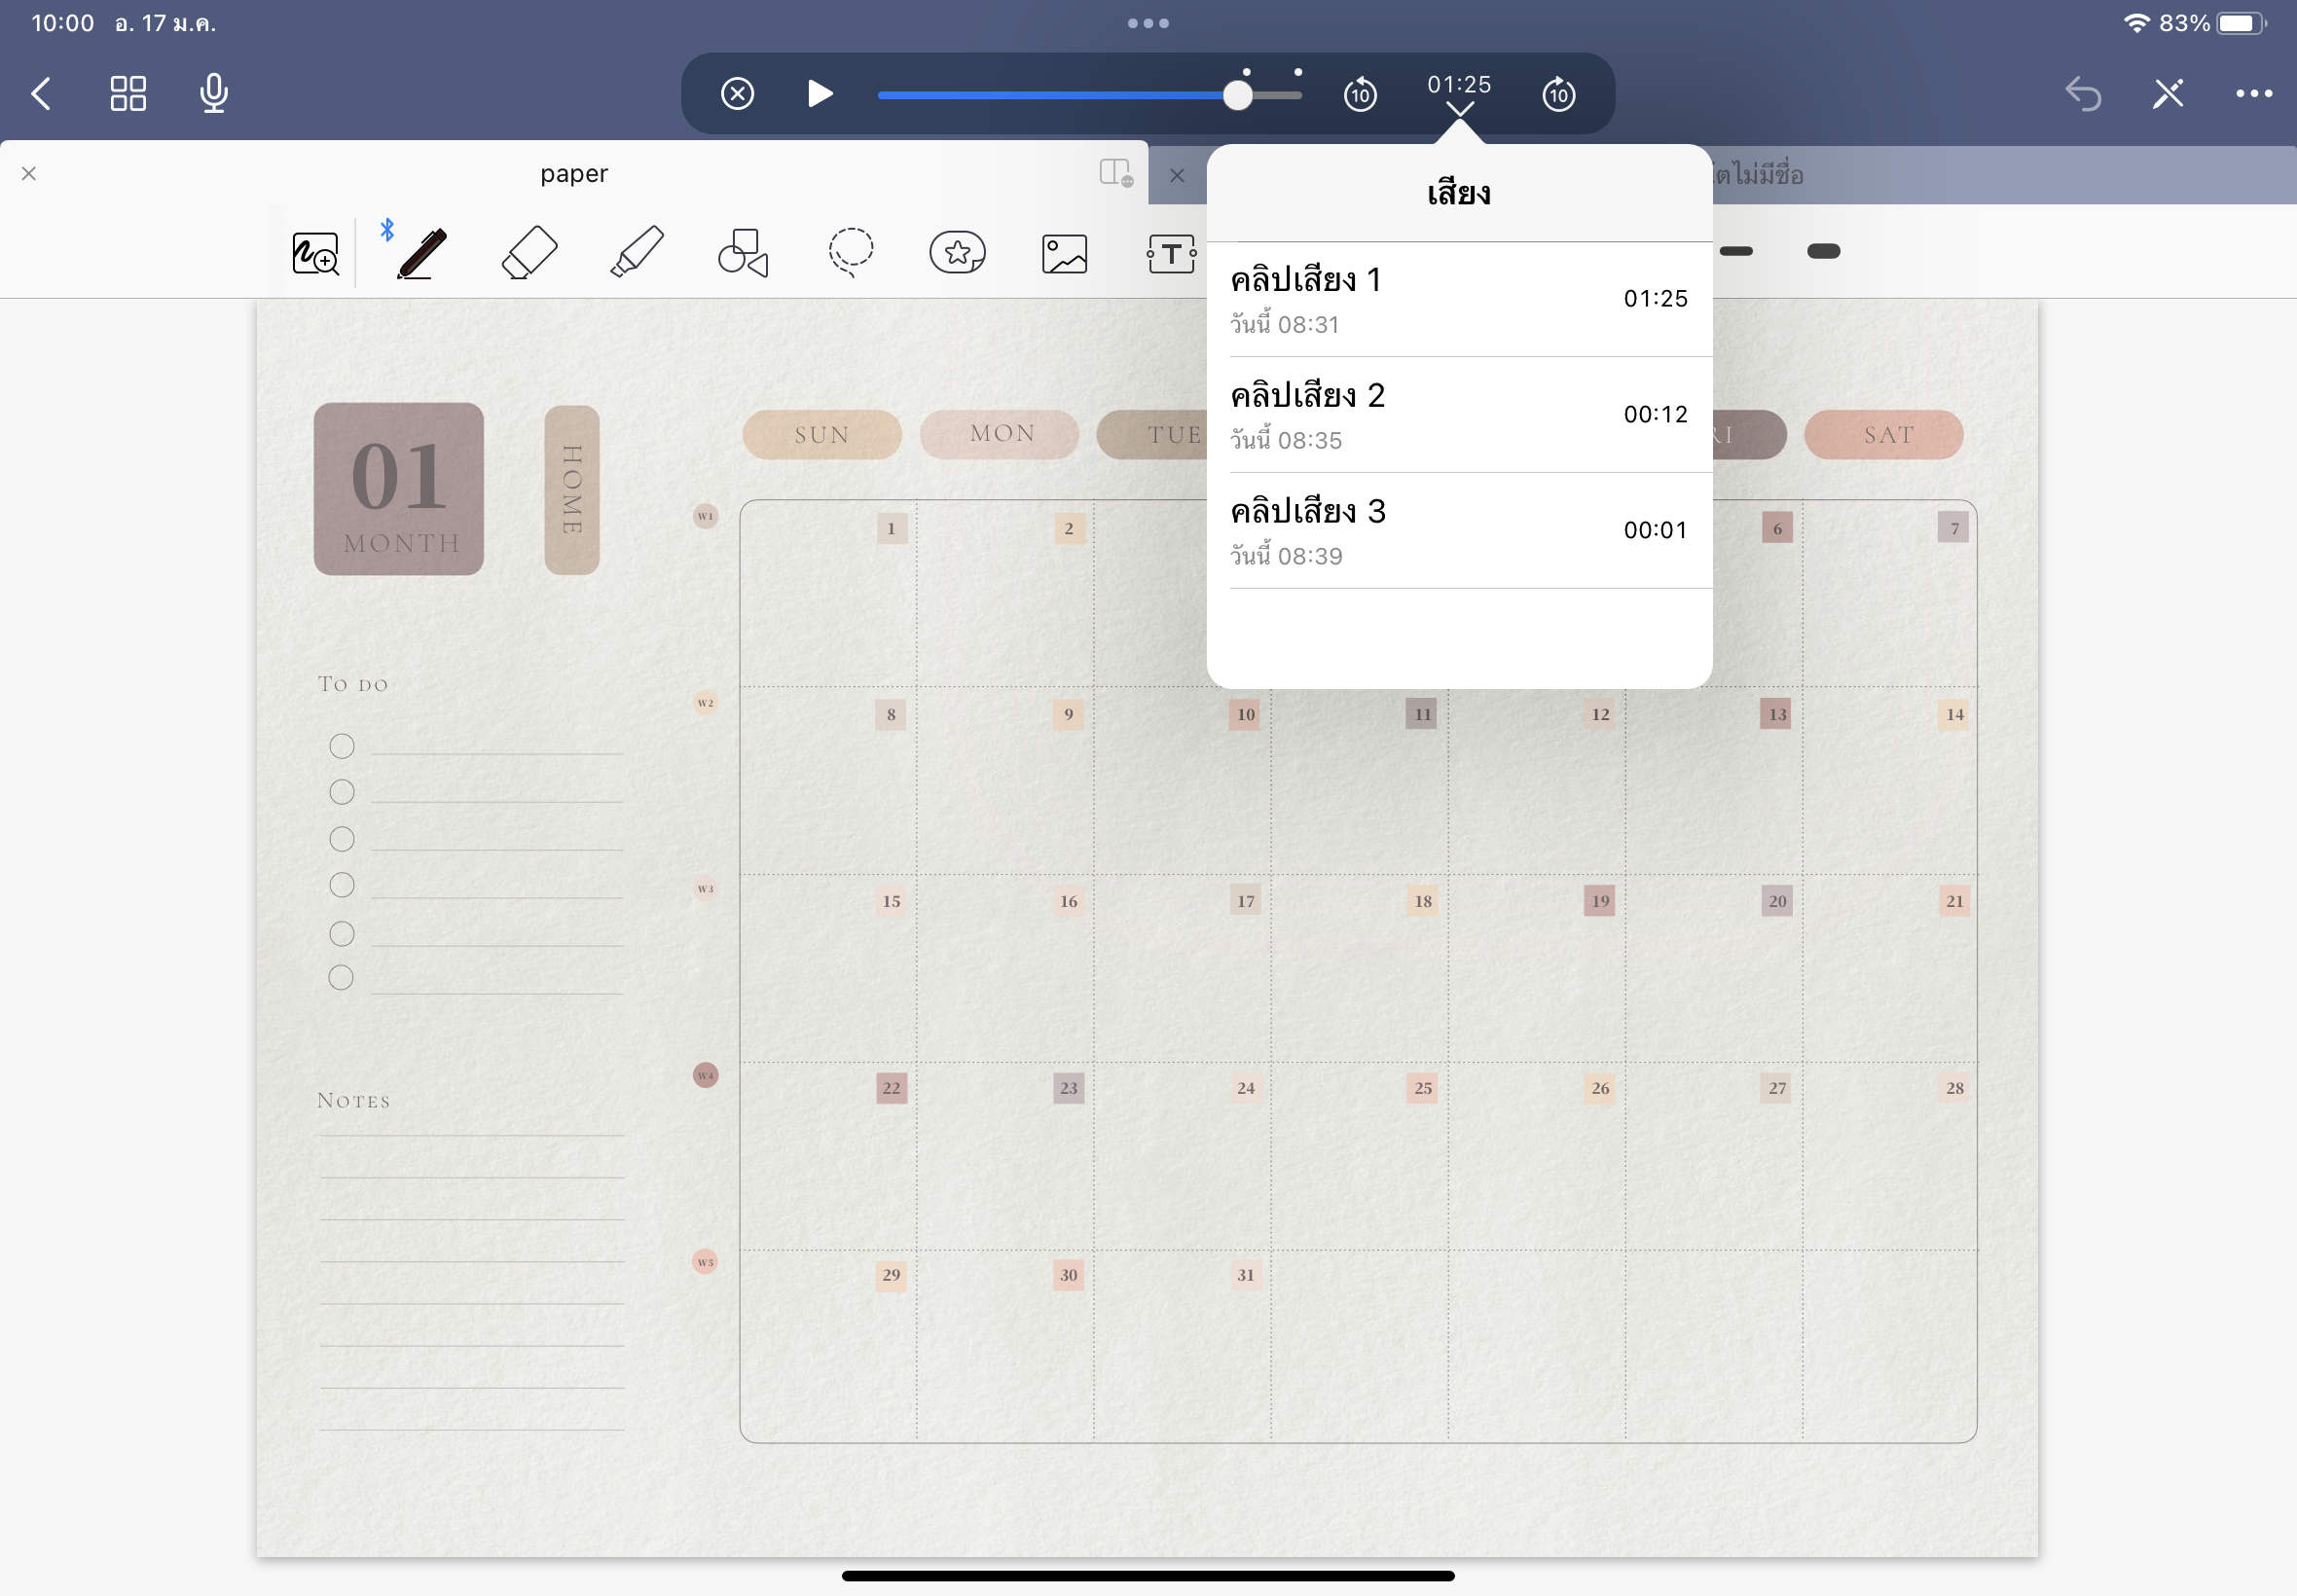The height and width of the screenshot is (1596, 2297).
Task: Click the audio playback progress slider
Action: coord(1089,95)
